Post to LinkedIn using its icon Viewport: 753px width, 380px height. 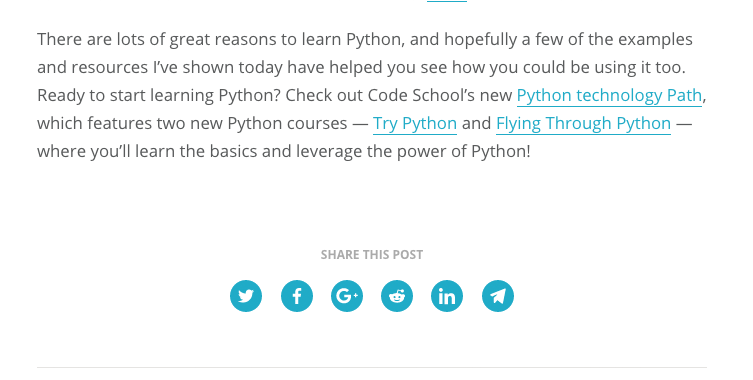tap(447, 296)
